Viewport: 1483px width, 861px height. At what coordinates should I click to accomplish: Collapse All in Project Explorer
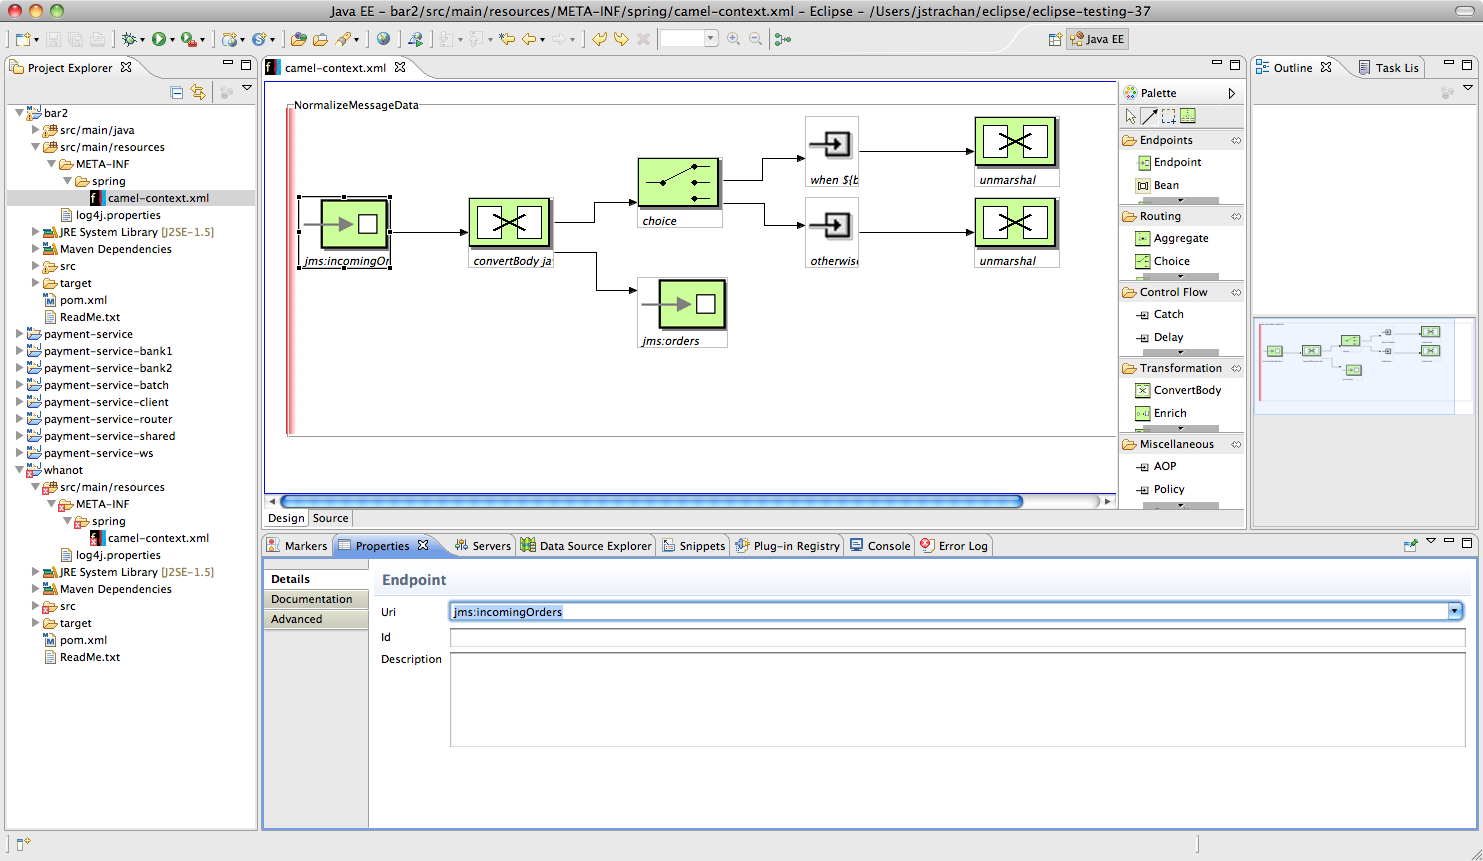coord(177,92)
